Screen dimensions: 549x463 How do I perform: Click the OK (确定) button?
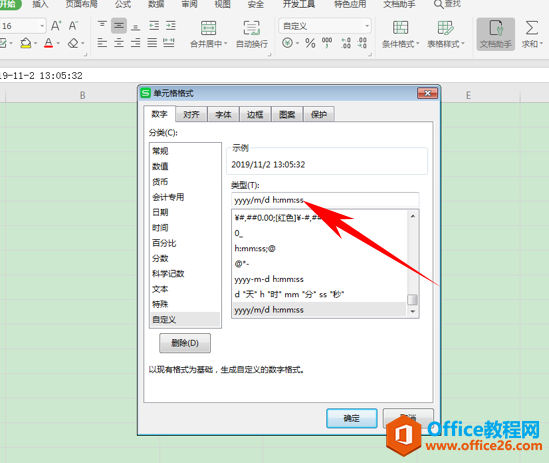(352, 418)
